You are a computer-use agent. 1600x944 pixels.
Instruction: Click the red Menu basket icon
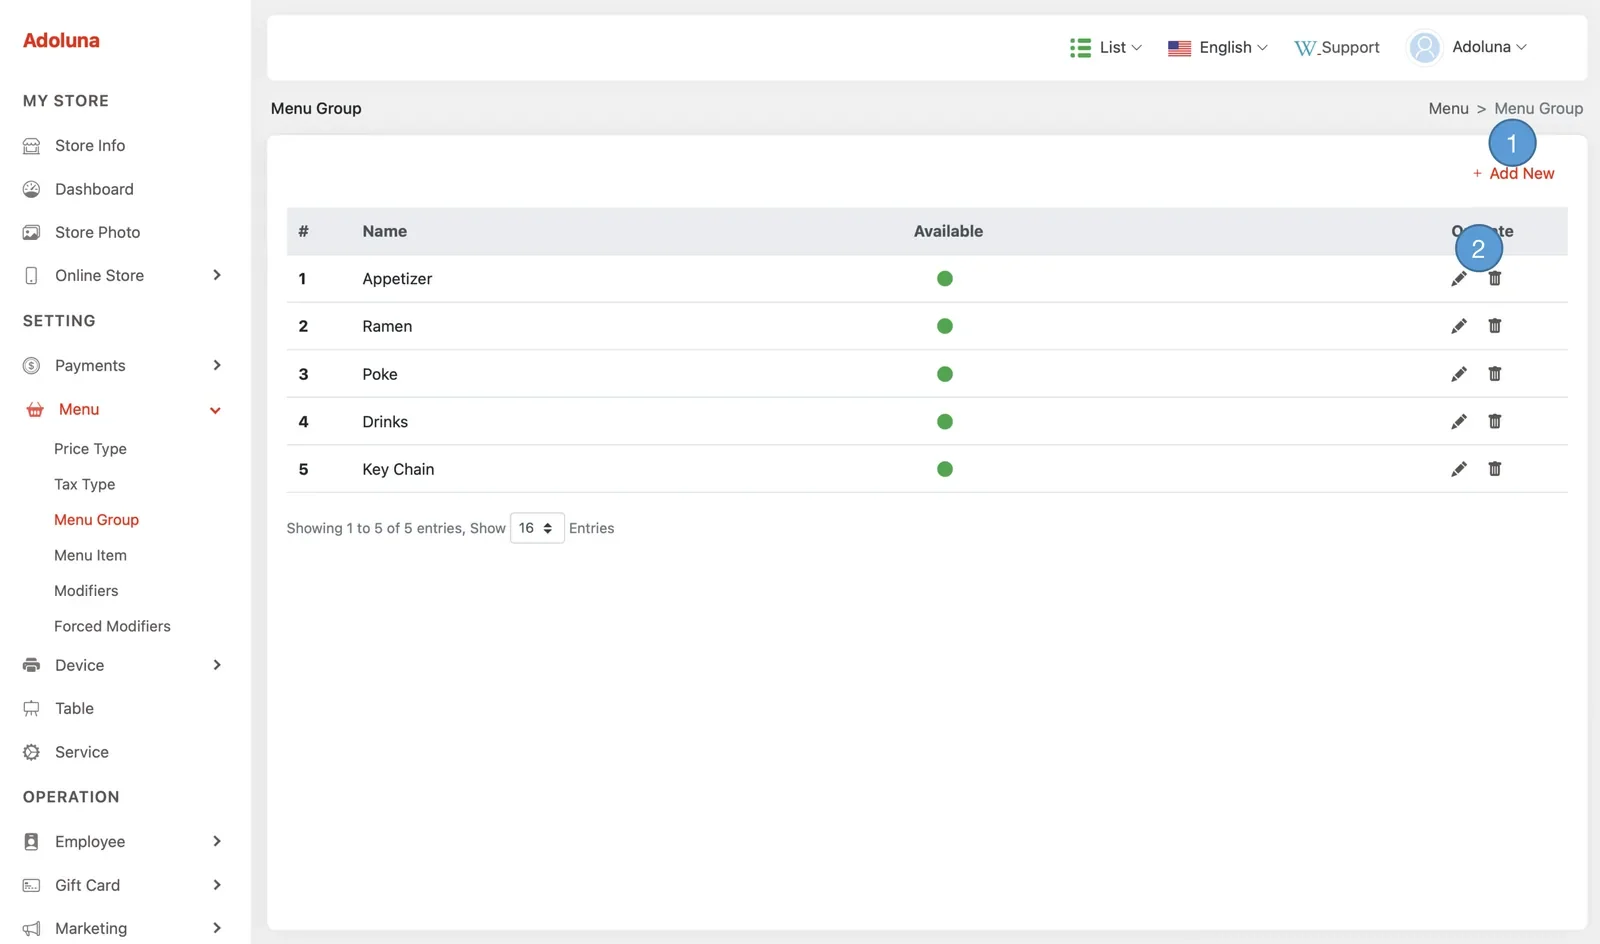(35, 410)
